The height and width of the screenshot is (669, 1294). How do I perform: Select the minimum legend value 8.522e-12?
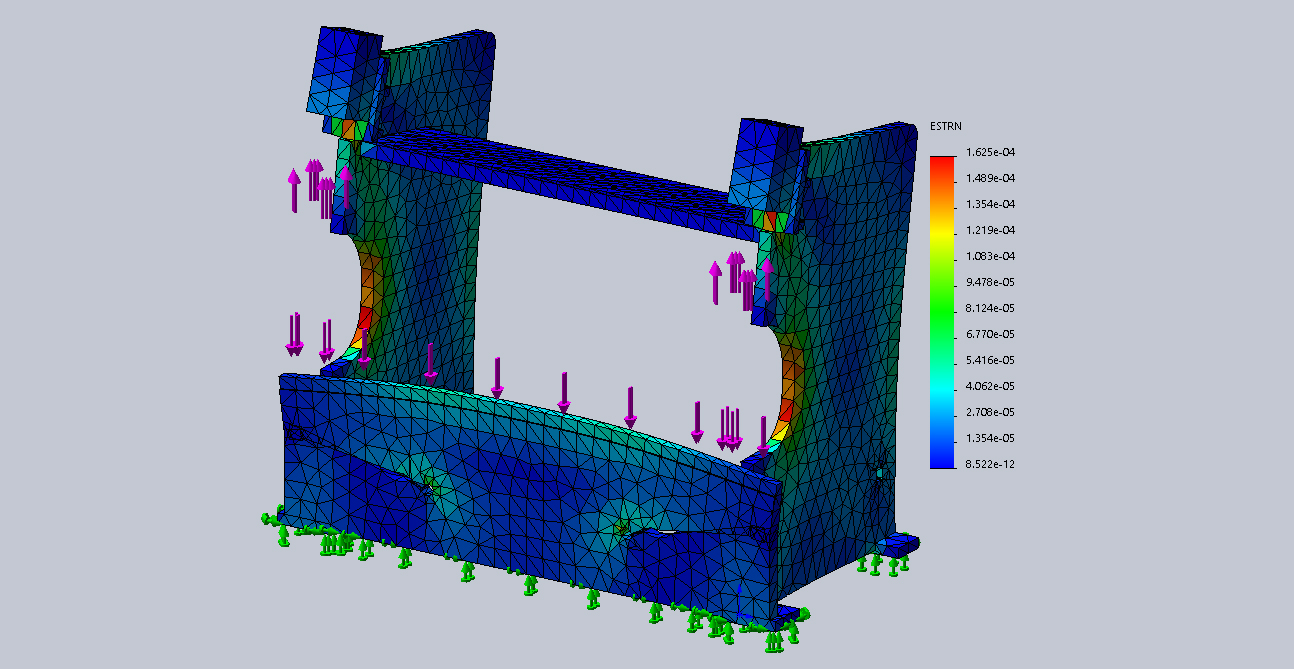[x=989, y=464]
